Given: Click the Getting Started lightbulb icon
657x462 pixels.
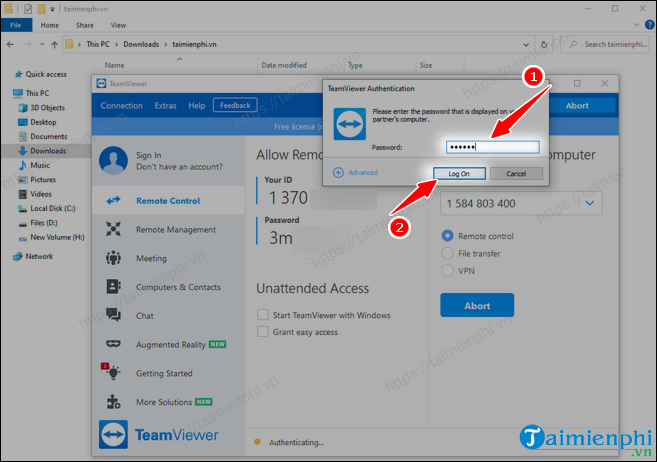Looking at the screenshot, I should 111,371.
